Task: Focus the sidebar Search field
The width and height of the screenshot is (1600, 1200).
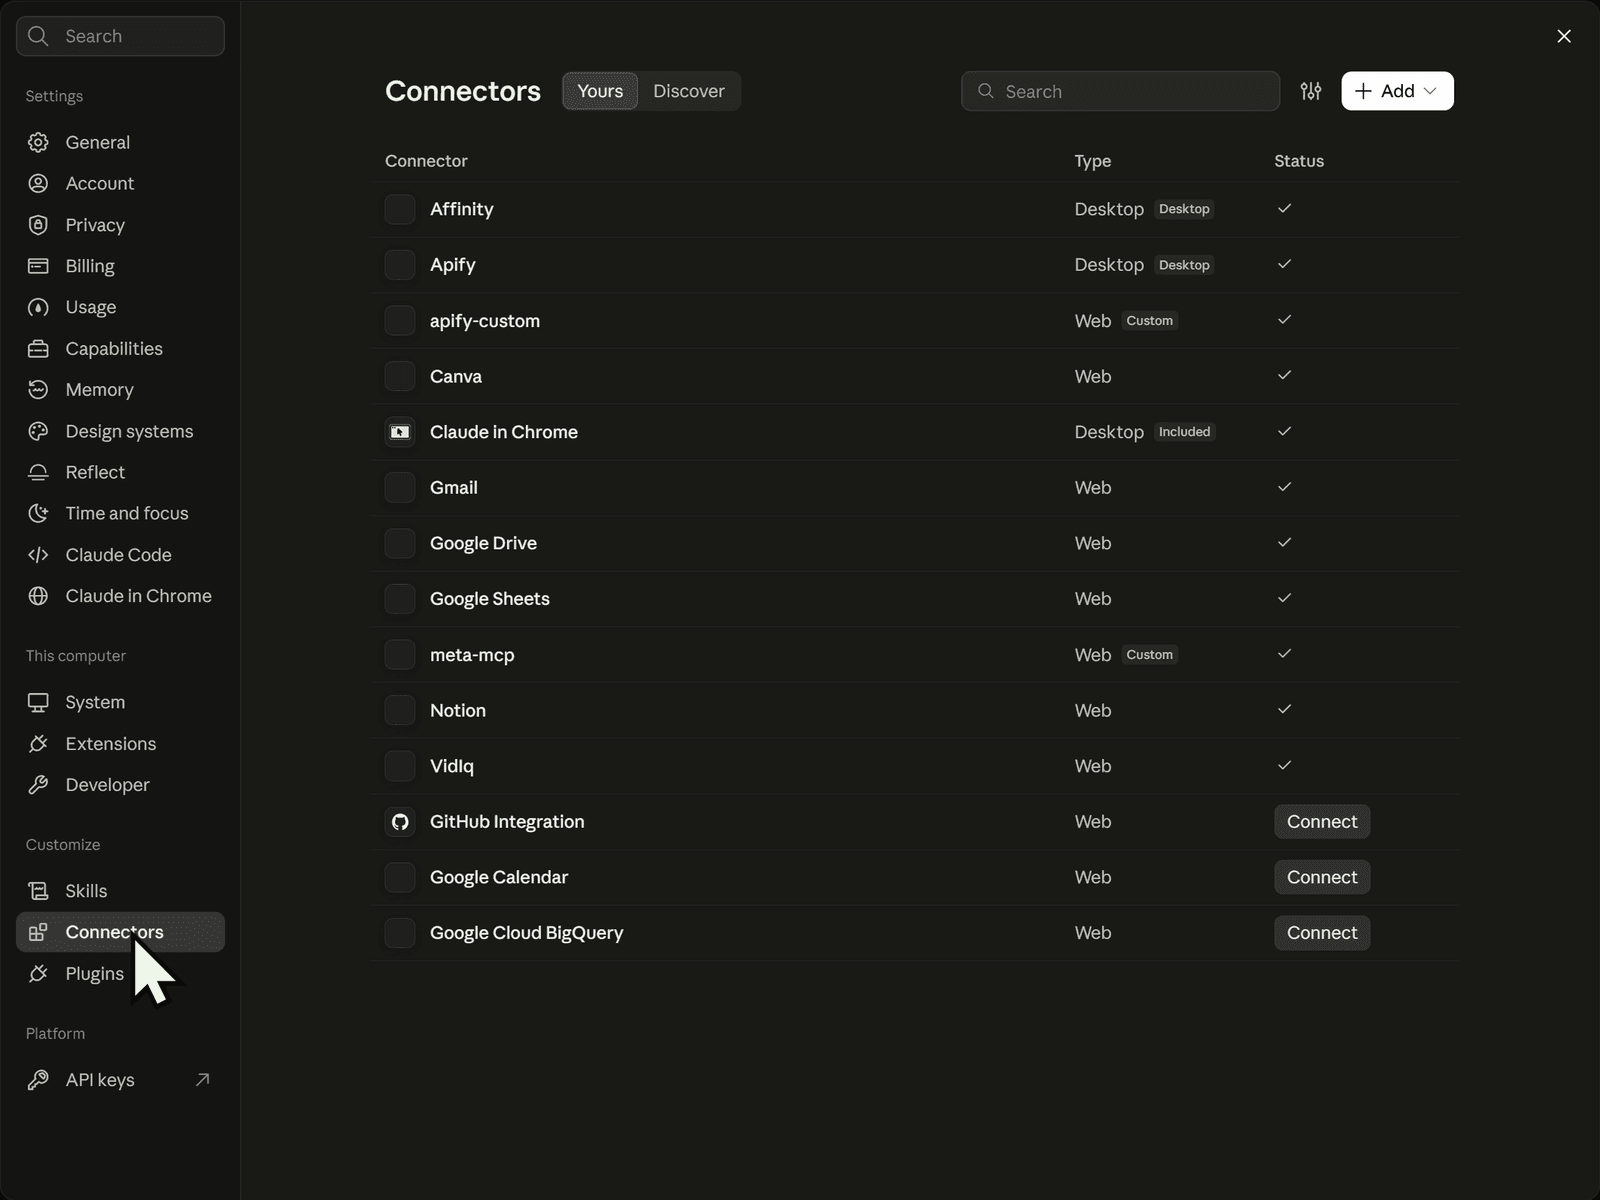Action: [x=120, y=36]
